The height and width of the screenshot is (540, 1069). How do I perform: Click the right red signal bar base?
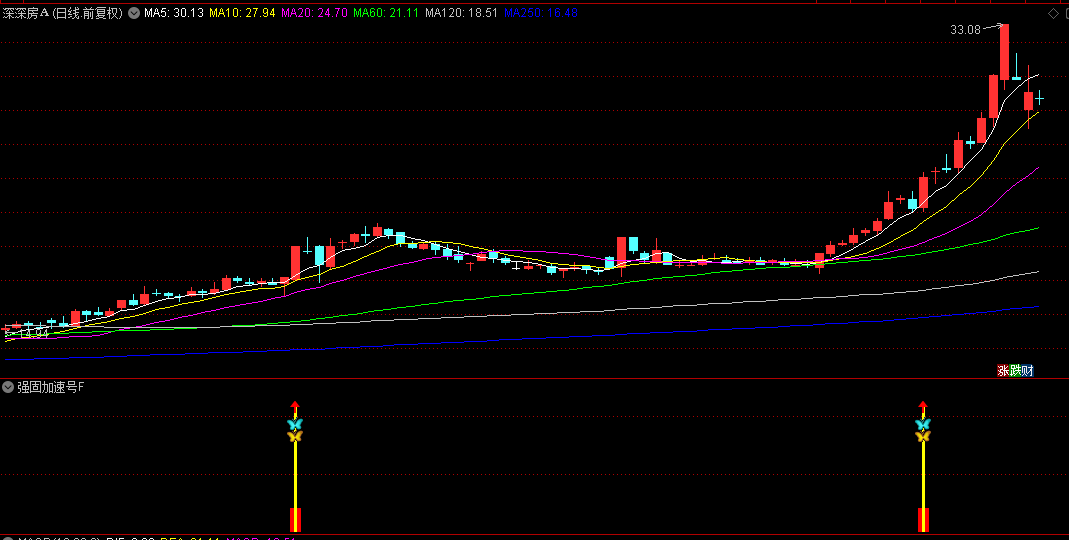[x=923, y=520]
